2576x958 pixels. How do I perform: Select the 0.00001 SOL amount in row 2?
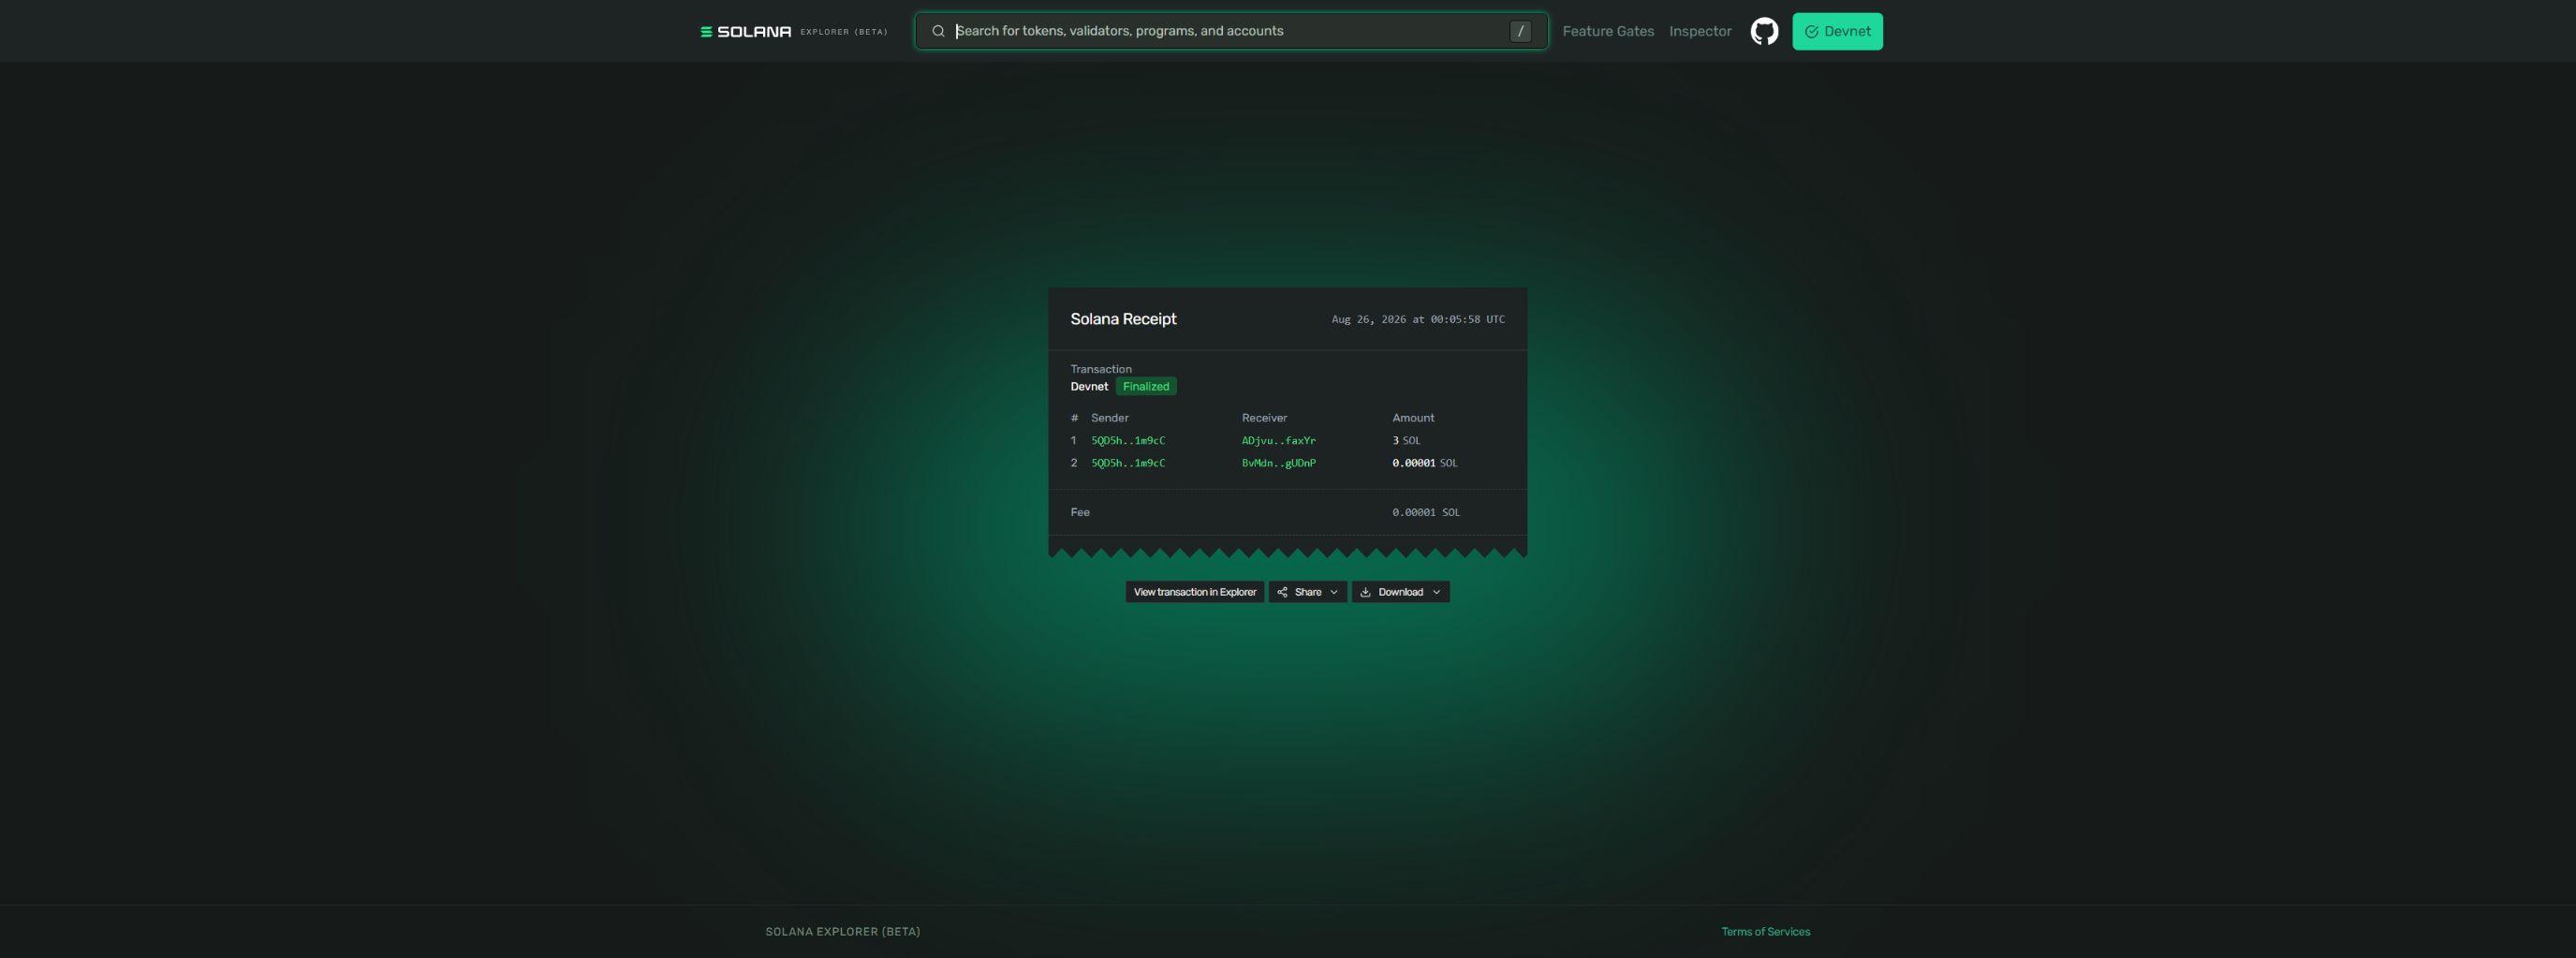coord(1425,463)
